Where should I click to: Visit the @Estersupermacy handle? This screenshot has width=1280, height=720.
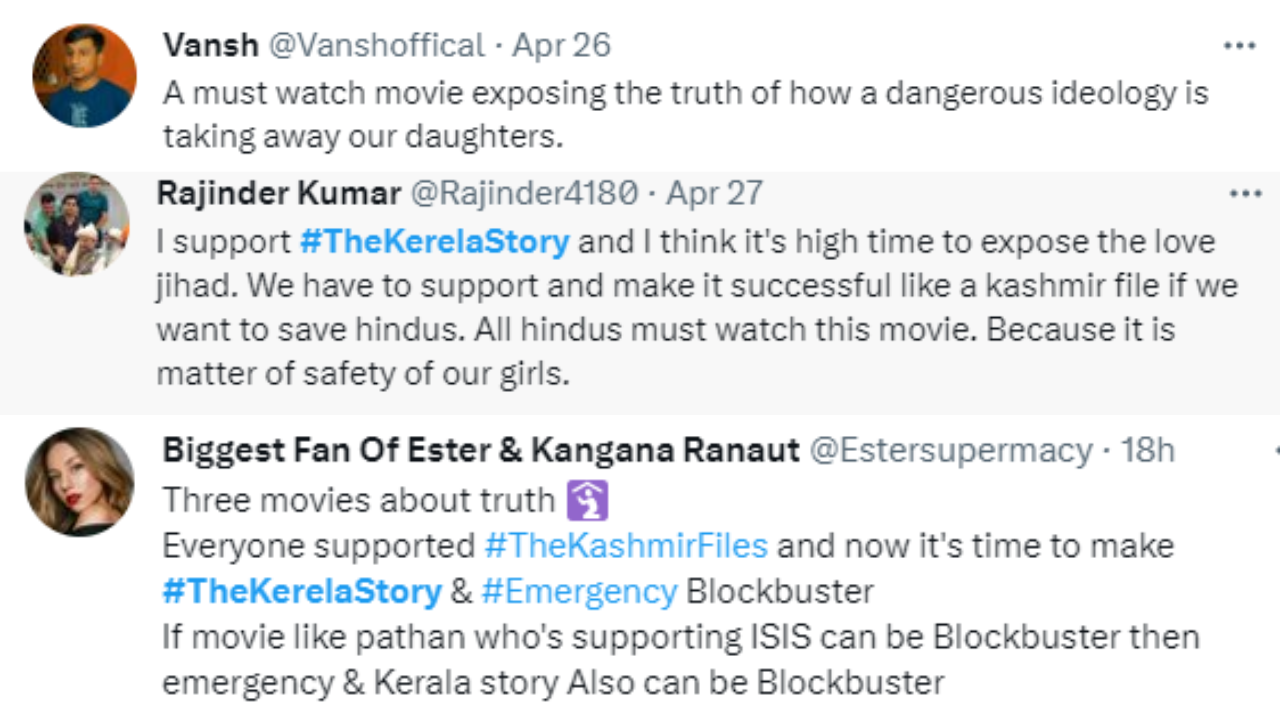pos(950,450)
